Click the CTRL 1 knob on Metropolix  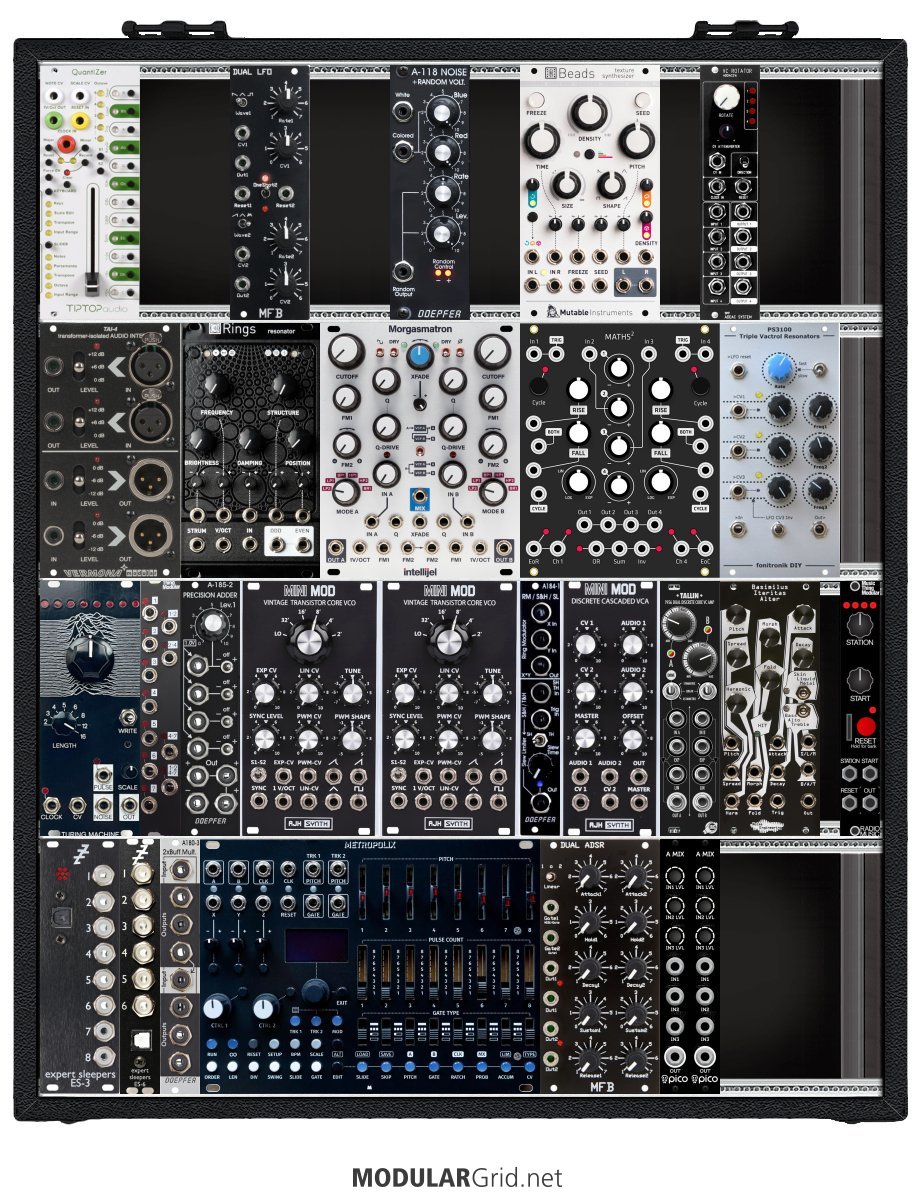click(217, 1006)
